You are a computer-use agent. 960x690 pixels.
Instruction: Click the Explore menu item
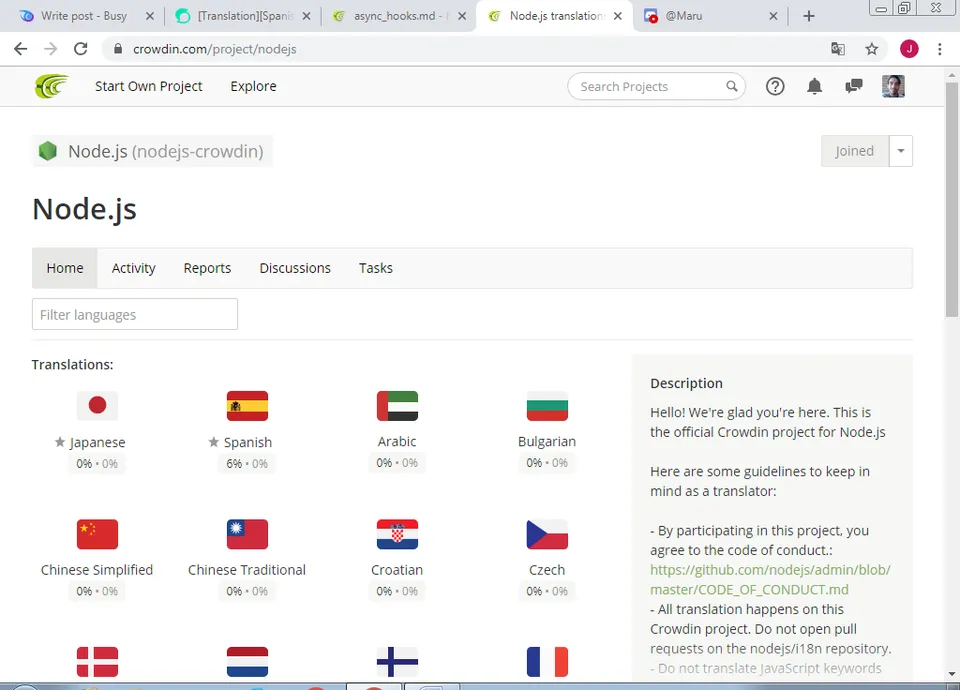[x=253, y=86]
